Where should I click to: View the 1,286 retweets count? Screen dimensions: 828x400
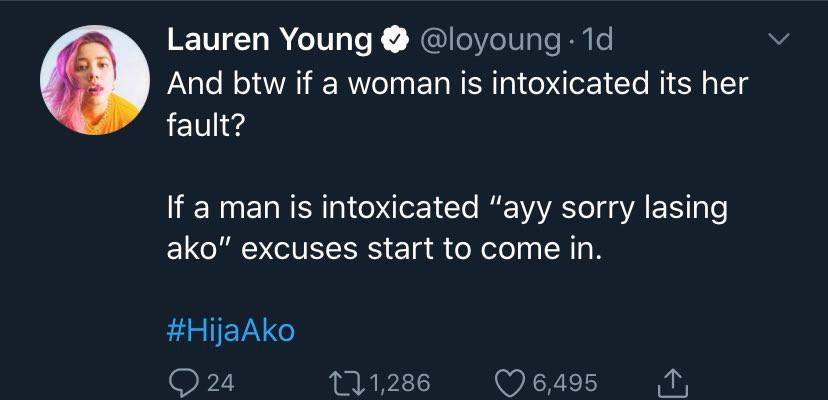click(x=400, y=382)
